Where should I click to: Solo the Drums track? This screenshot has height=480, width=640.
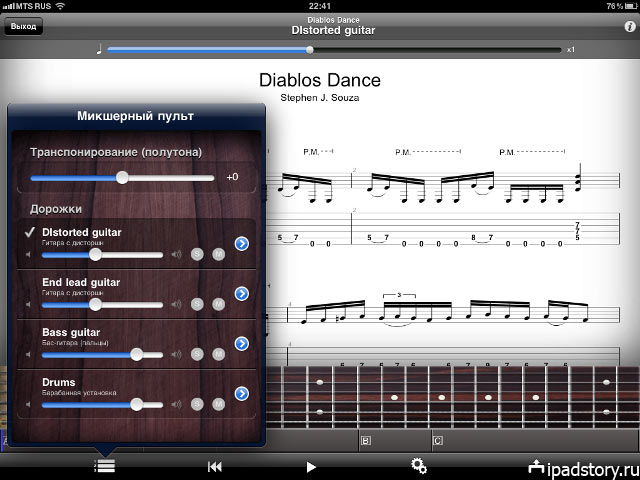pyautogui.click(x=197, y=404)
